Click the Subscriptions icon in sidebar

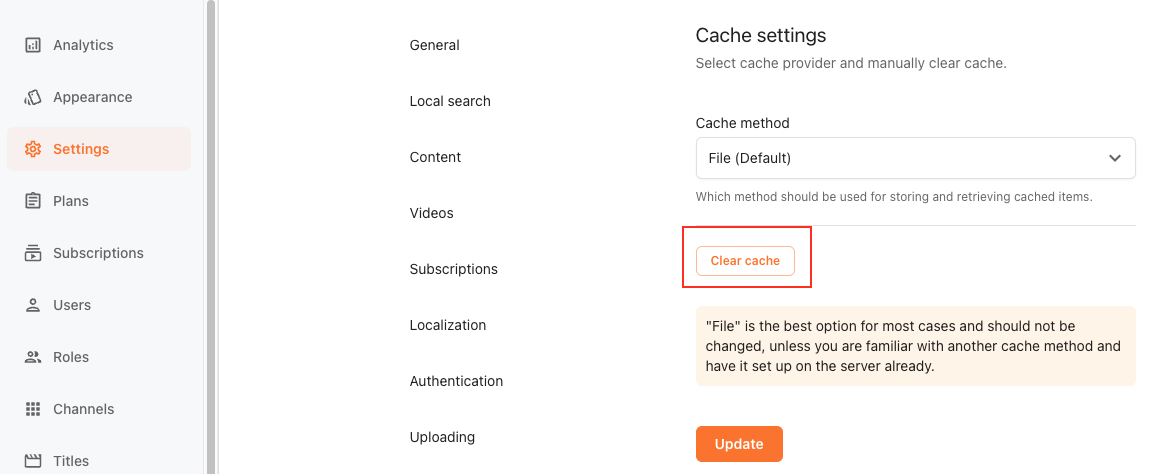point(33,253)
